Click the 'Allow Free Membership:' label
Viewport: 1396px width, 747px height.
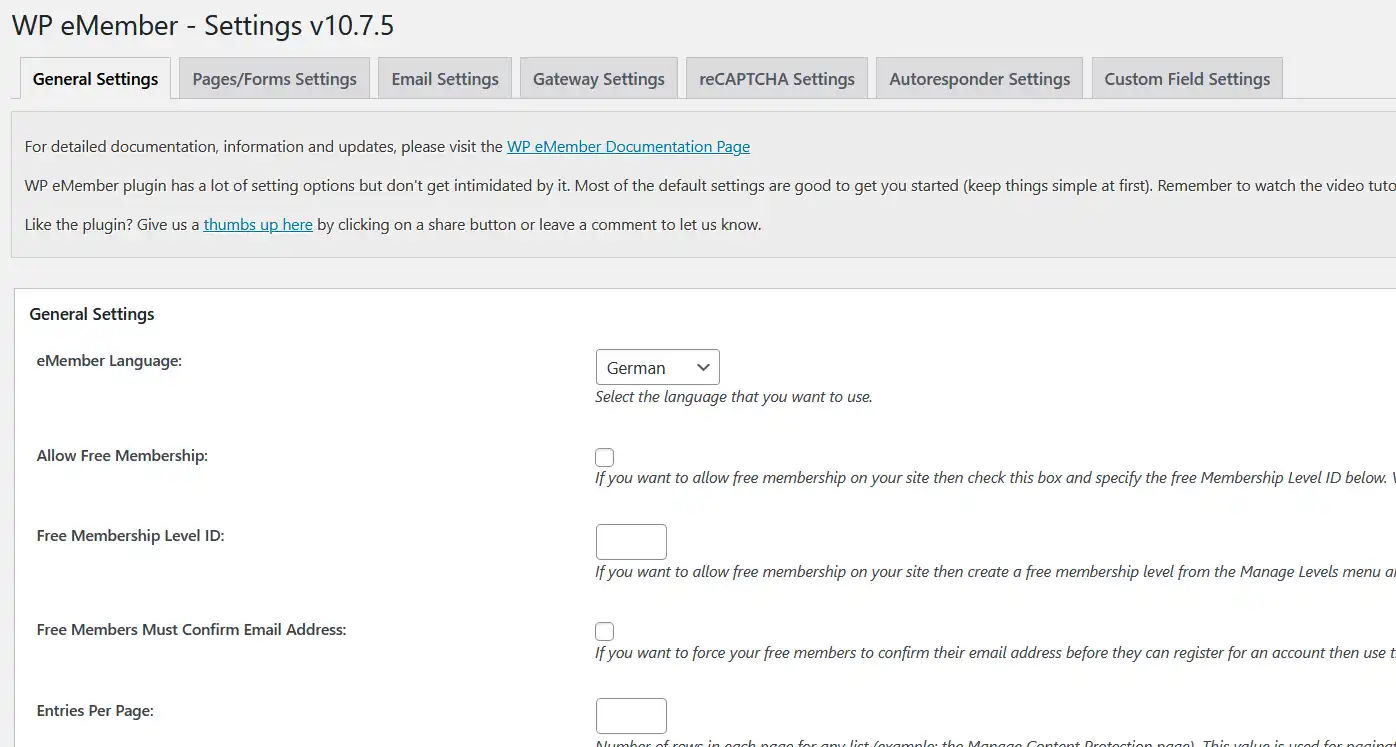pos(122,456)
